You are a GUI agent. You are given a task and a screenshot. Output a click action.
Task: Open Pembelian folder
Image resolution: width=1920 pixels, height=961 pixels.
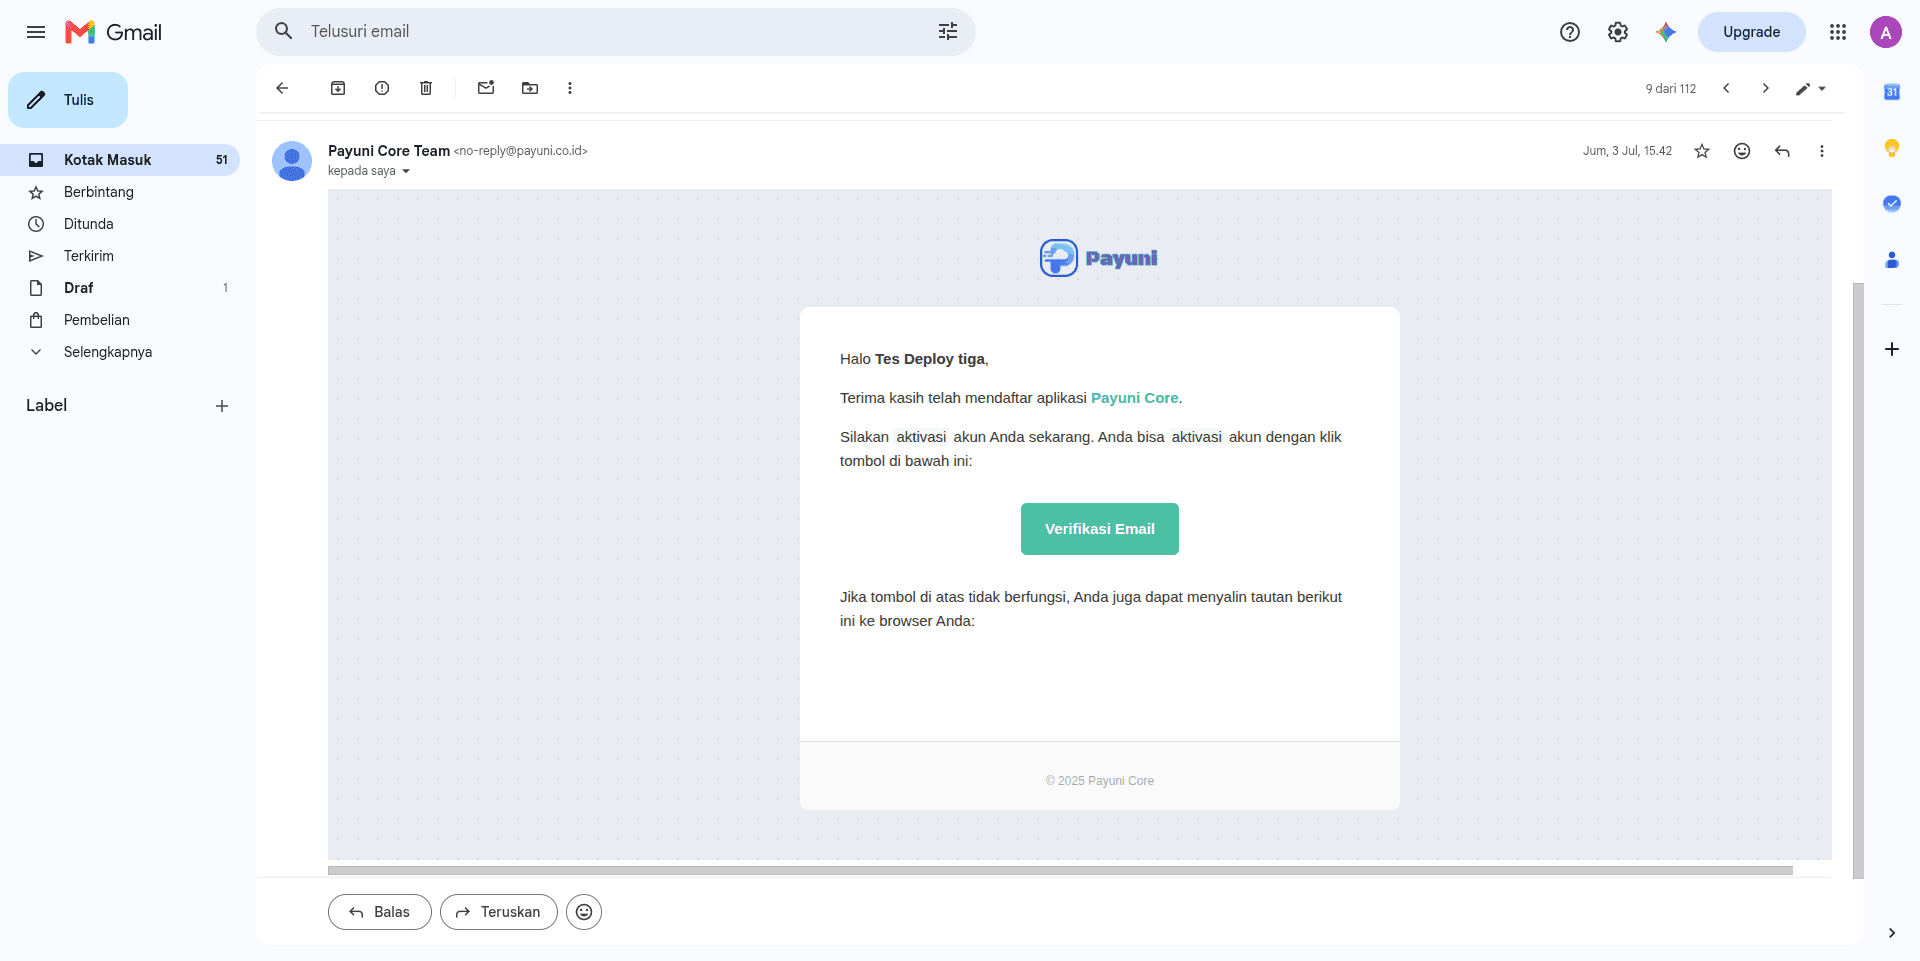coord(120,320)
